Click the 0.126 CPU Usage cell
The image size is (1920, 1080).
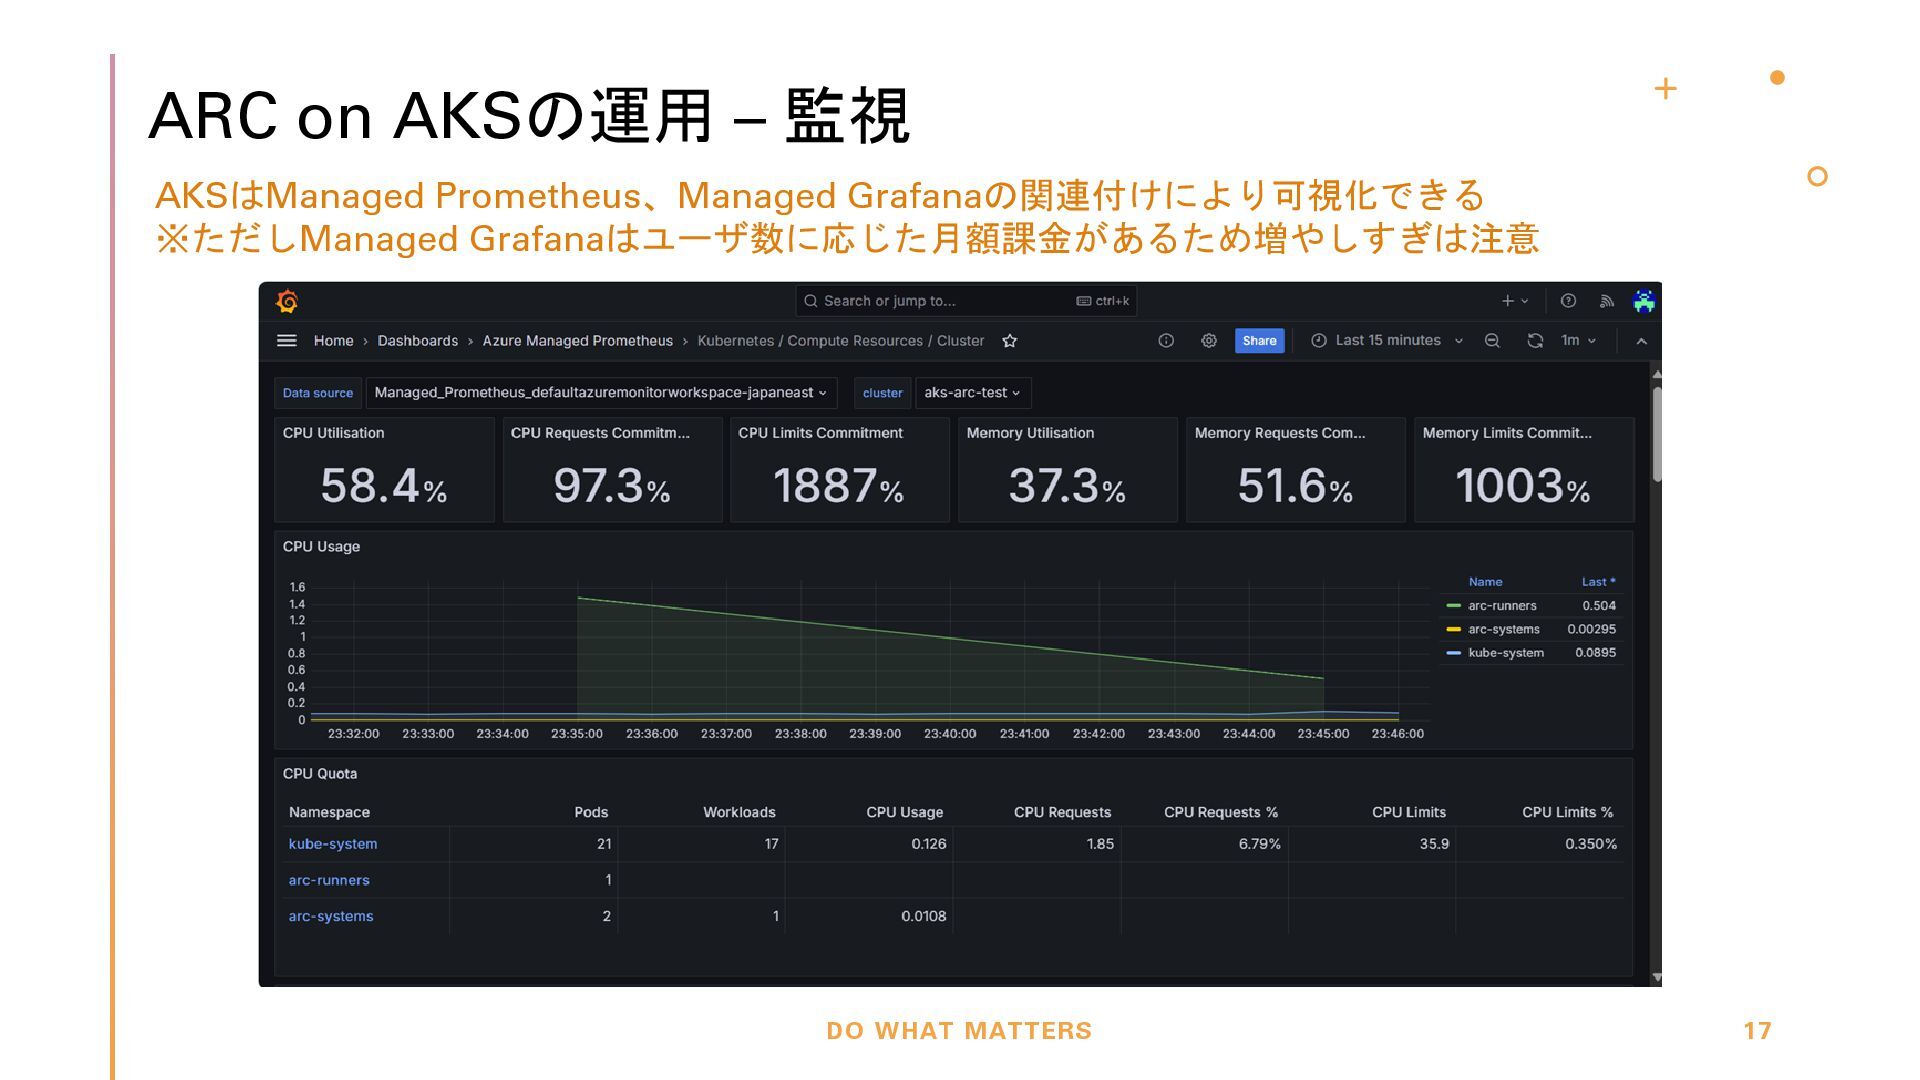[928, 844]
